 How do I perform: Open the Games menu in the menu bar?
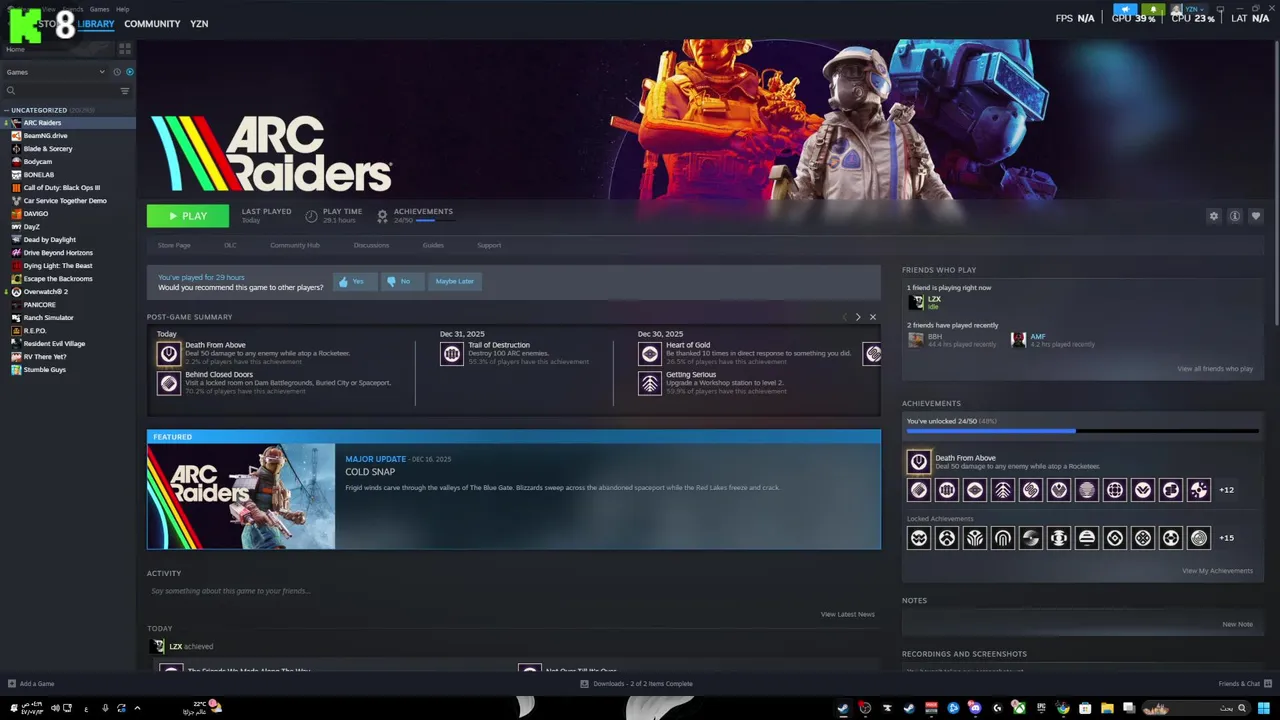pyautogui.click(x=99, y=9)
